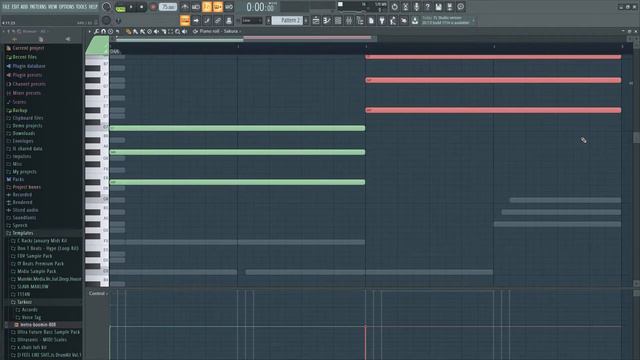Toggle the orange Loop recording button
Viewport: 640px width, 360px height.
click(x=218, y=7)
